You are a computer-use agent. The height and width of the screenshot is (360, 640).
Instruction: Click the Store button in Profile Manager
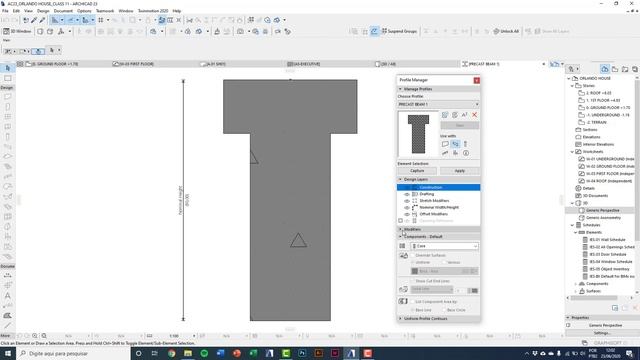[460, 125]
